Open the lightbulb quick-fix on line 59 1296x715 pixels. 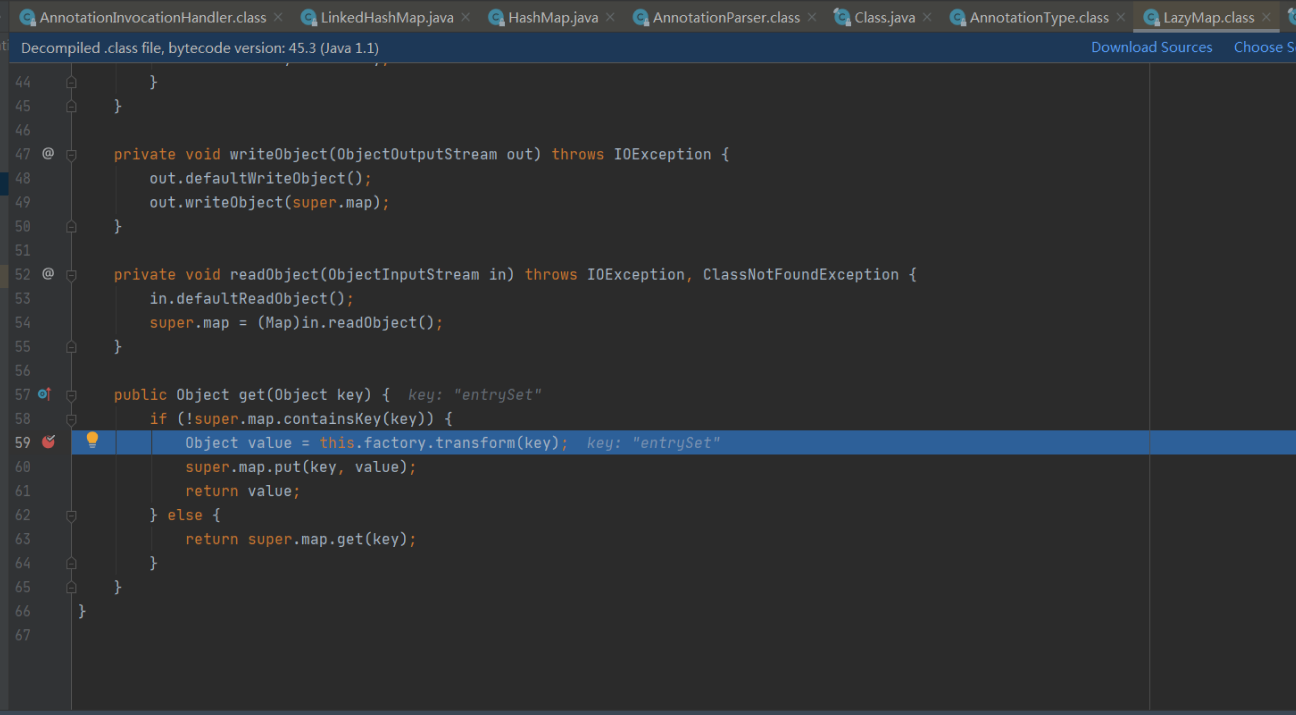tap(92, 440)
